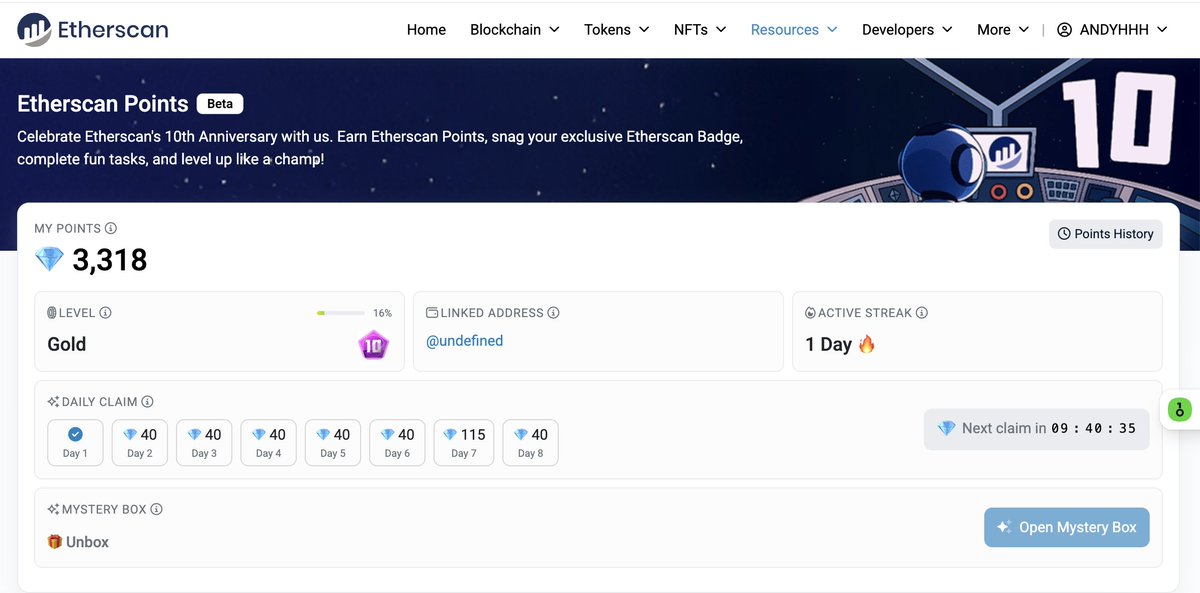The image size is (1200, 593).
Task: Click the green floating extension icon
Action: tap(1180, 409)
